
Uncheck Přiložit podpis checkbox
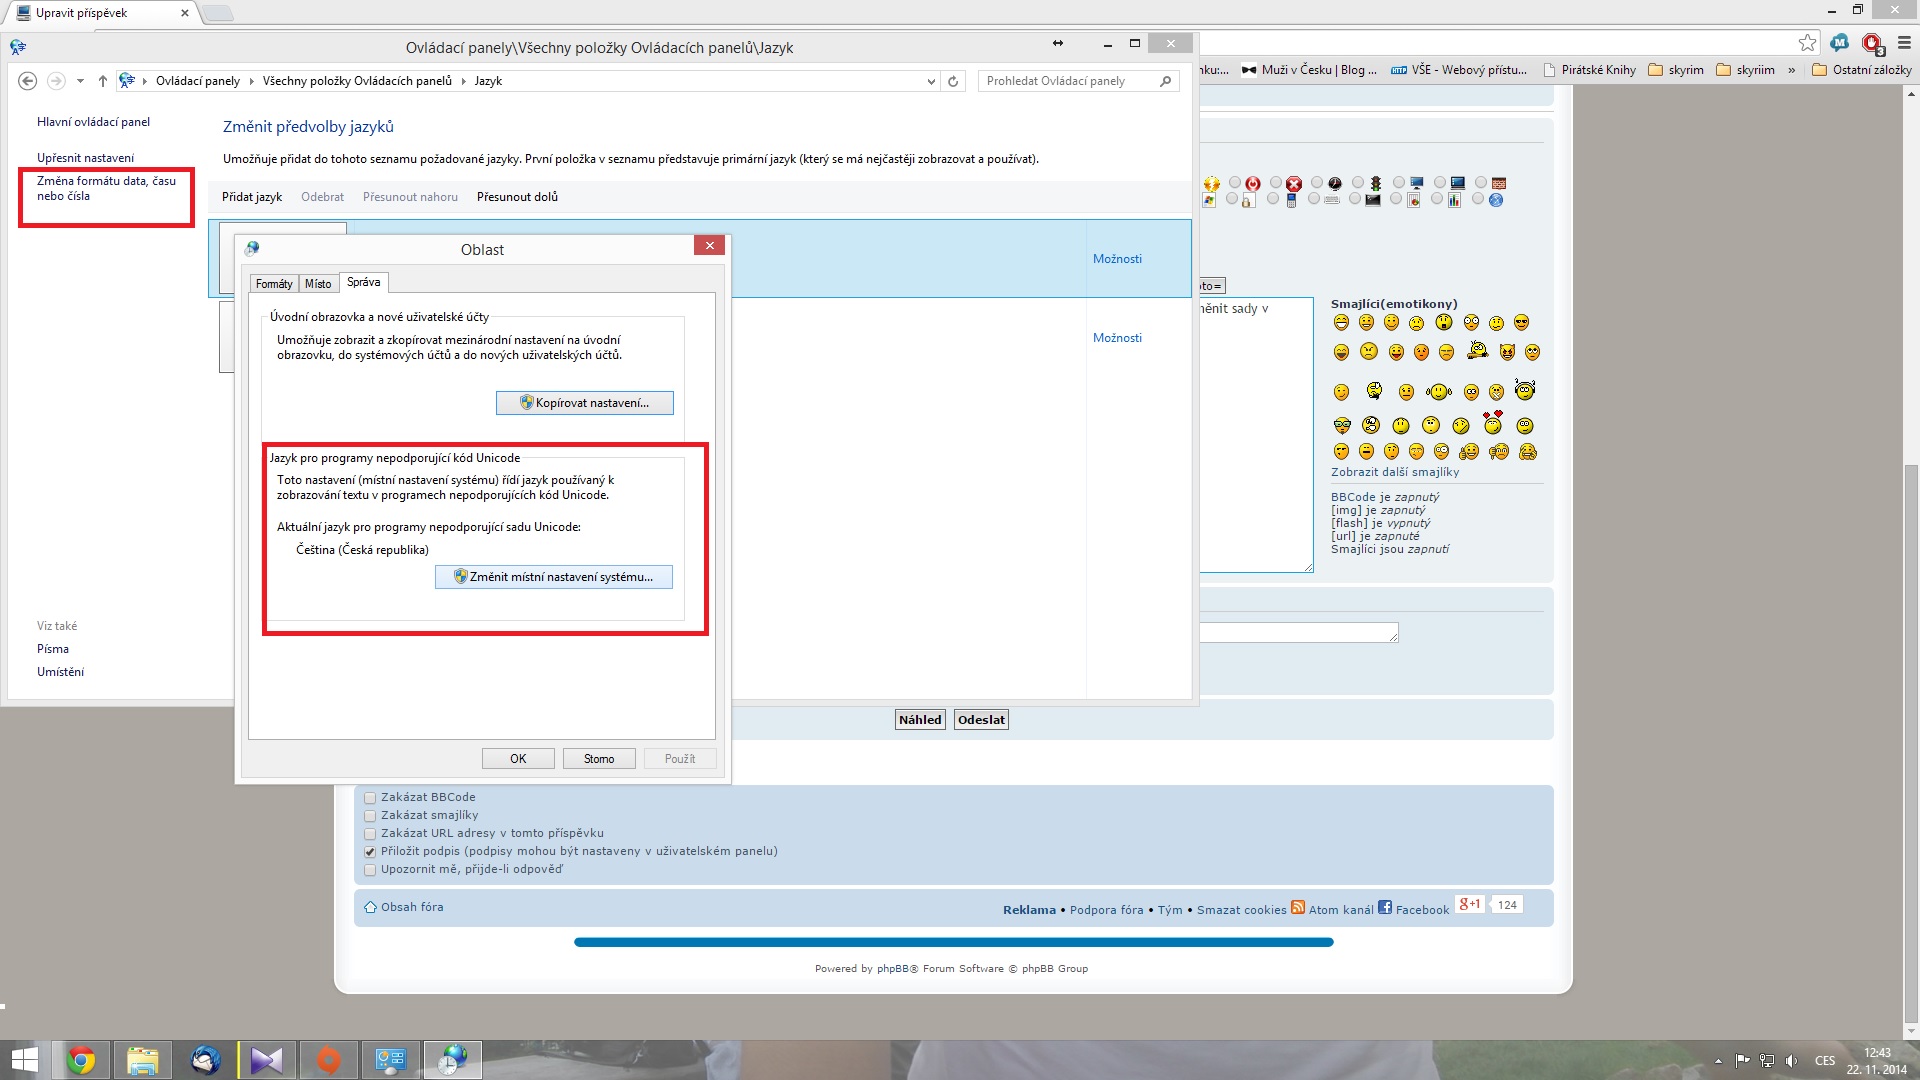pos(370,852)
